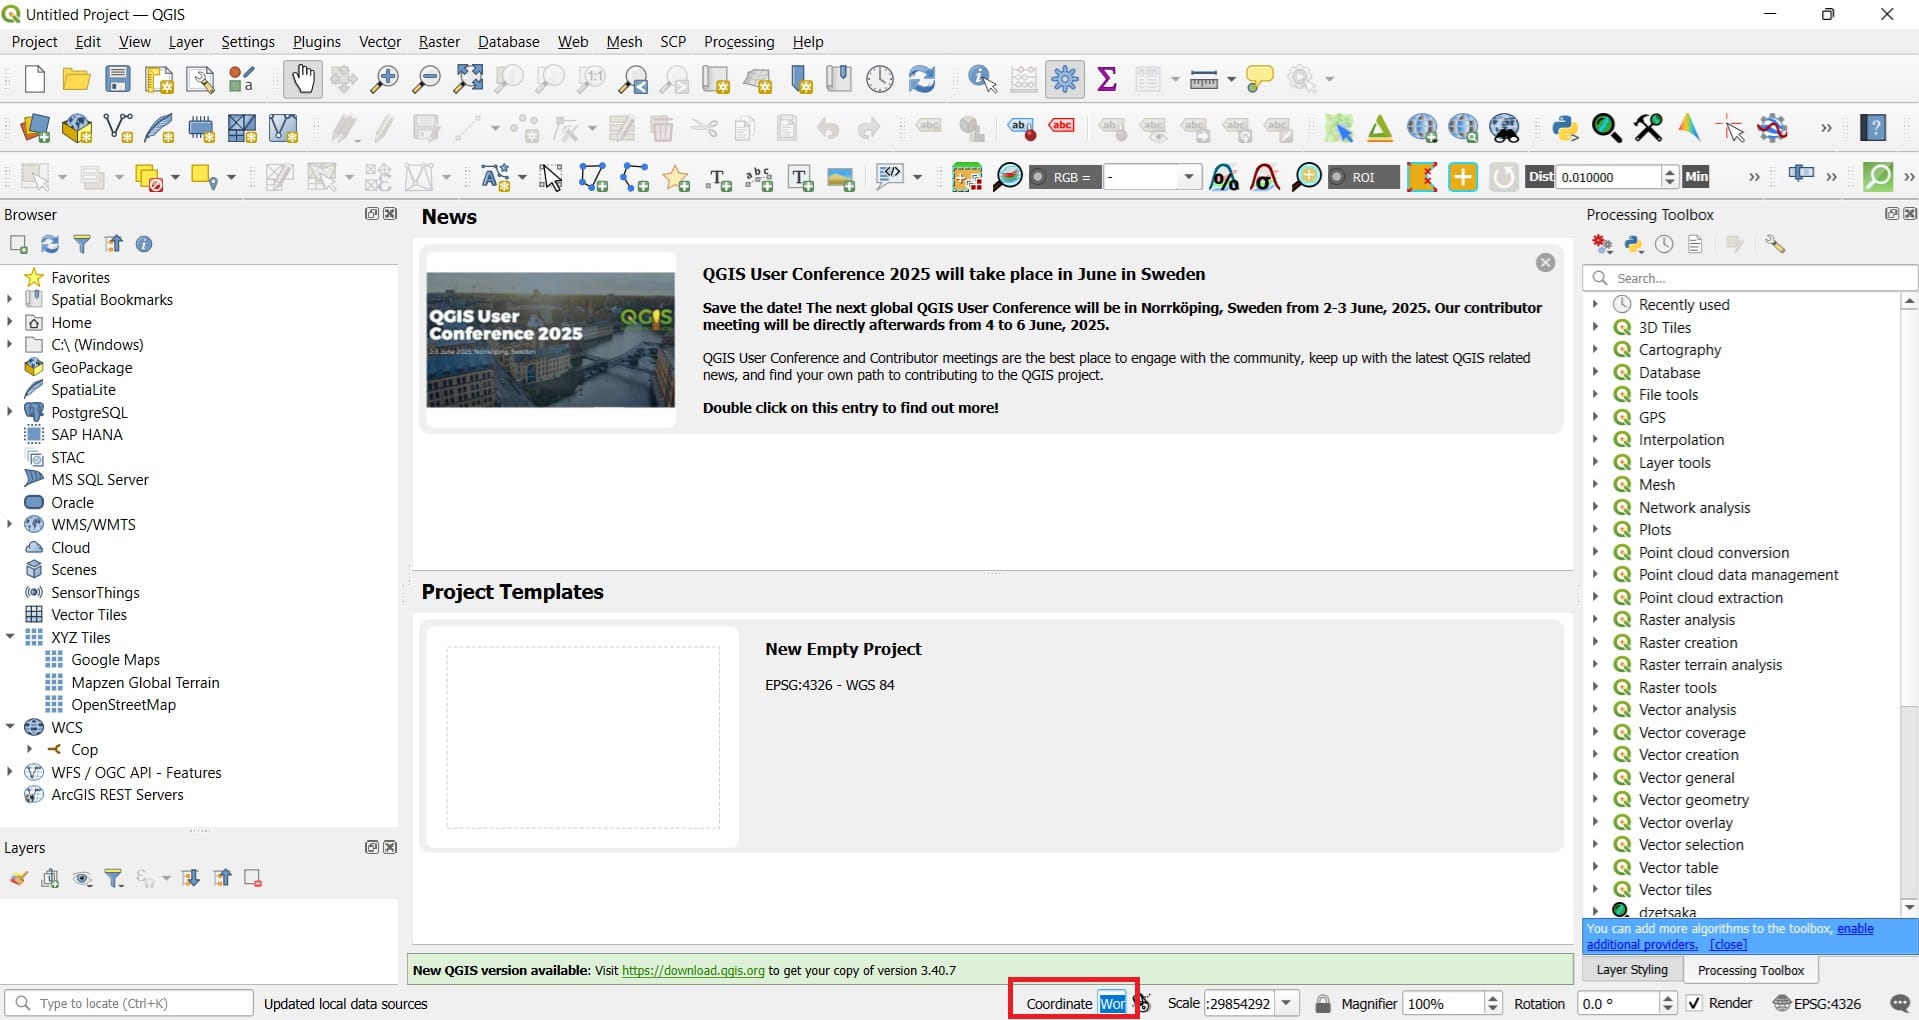
Task: Open toolbox History clock icon
Action: [x=1664, y=244]
